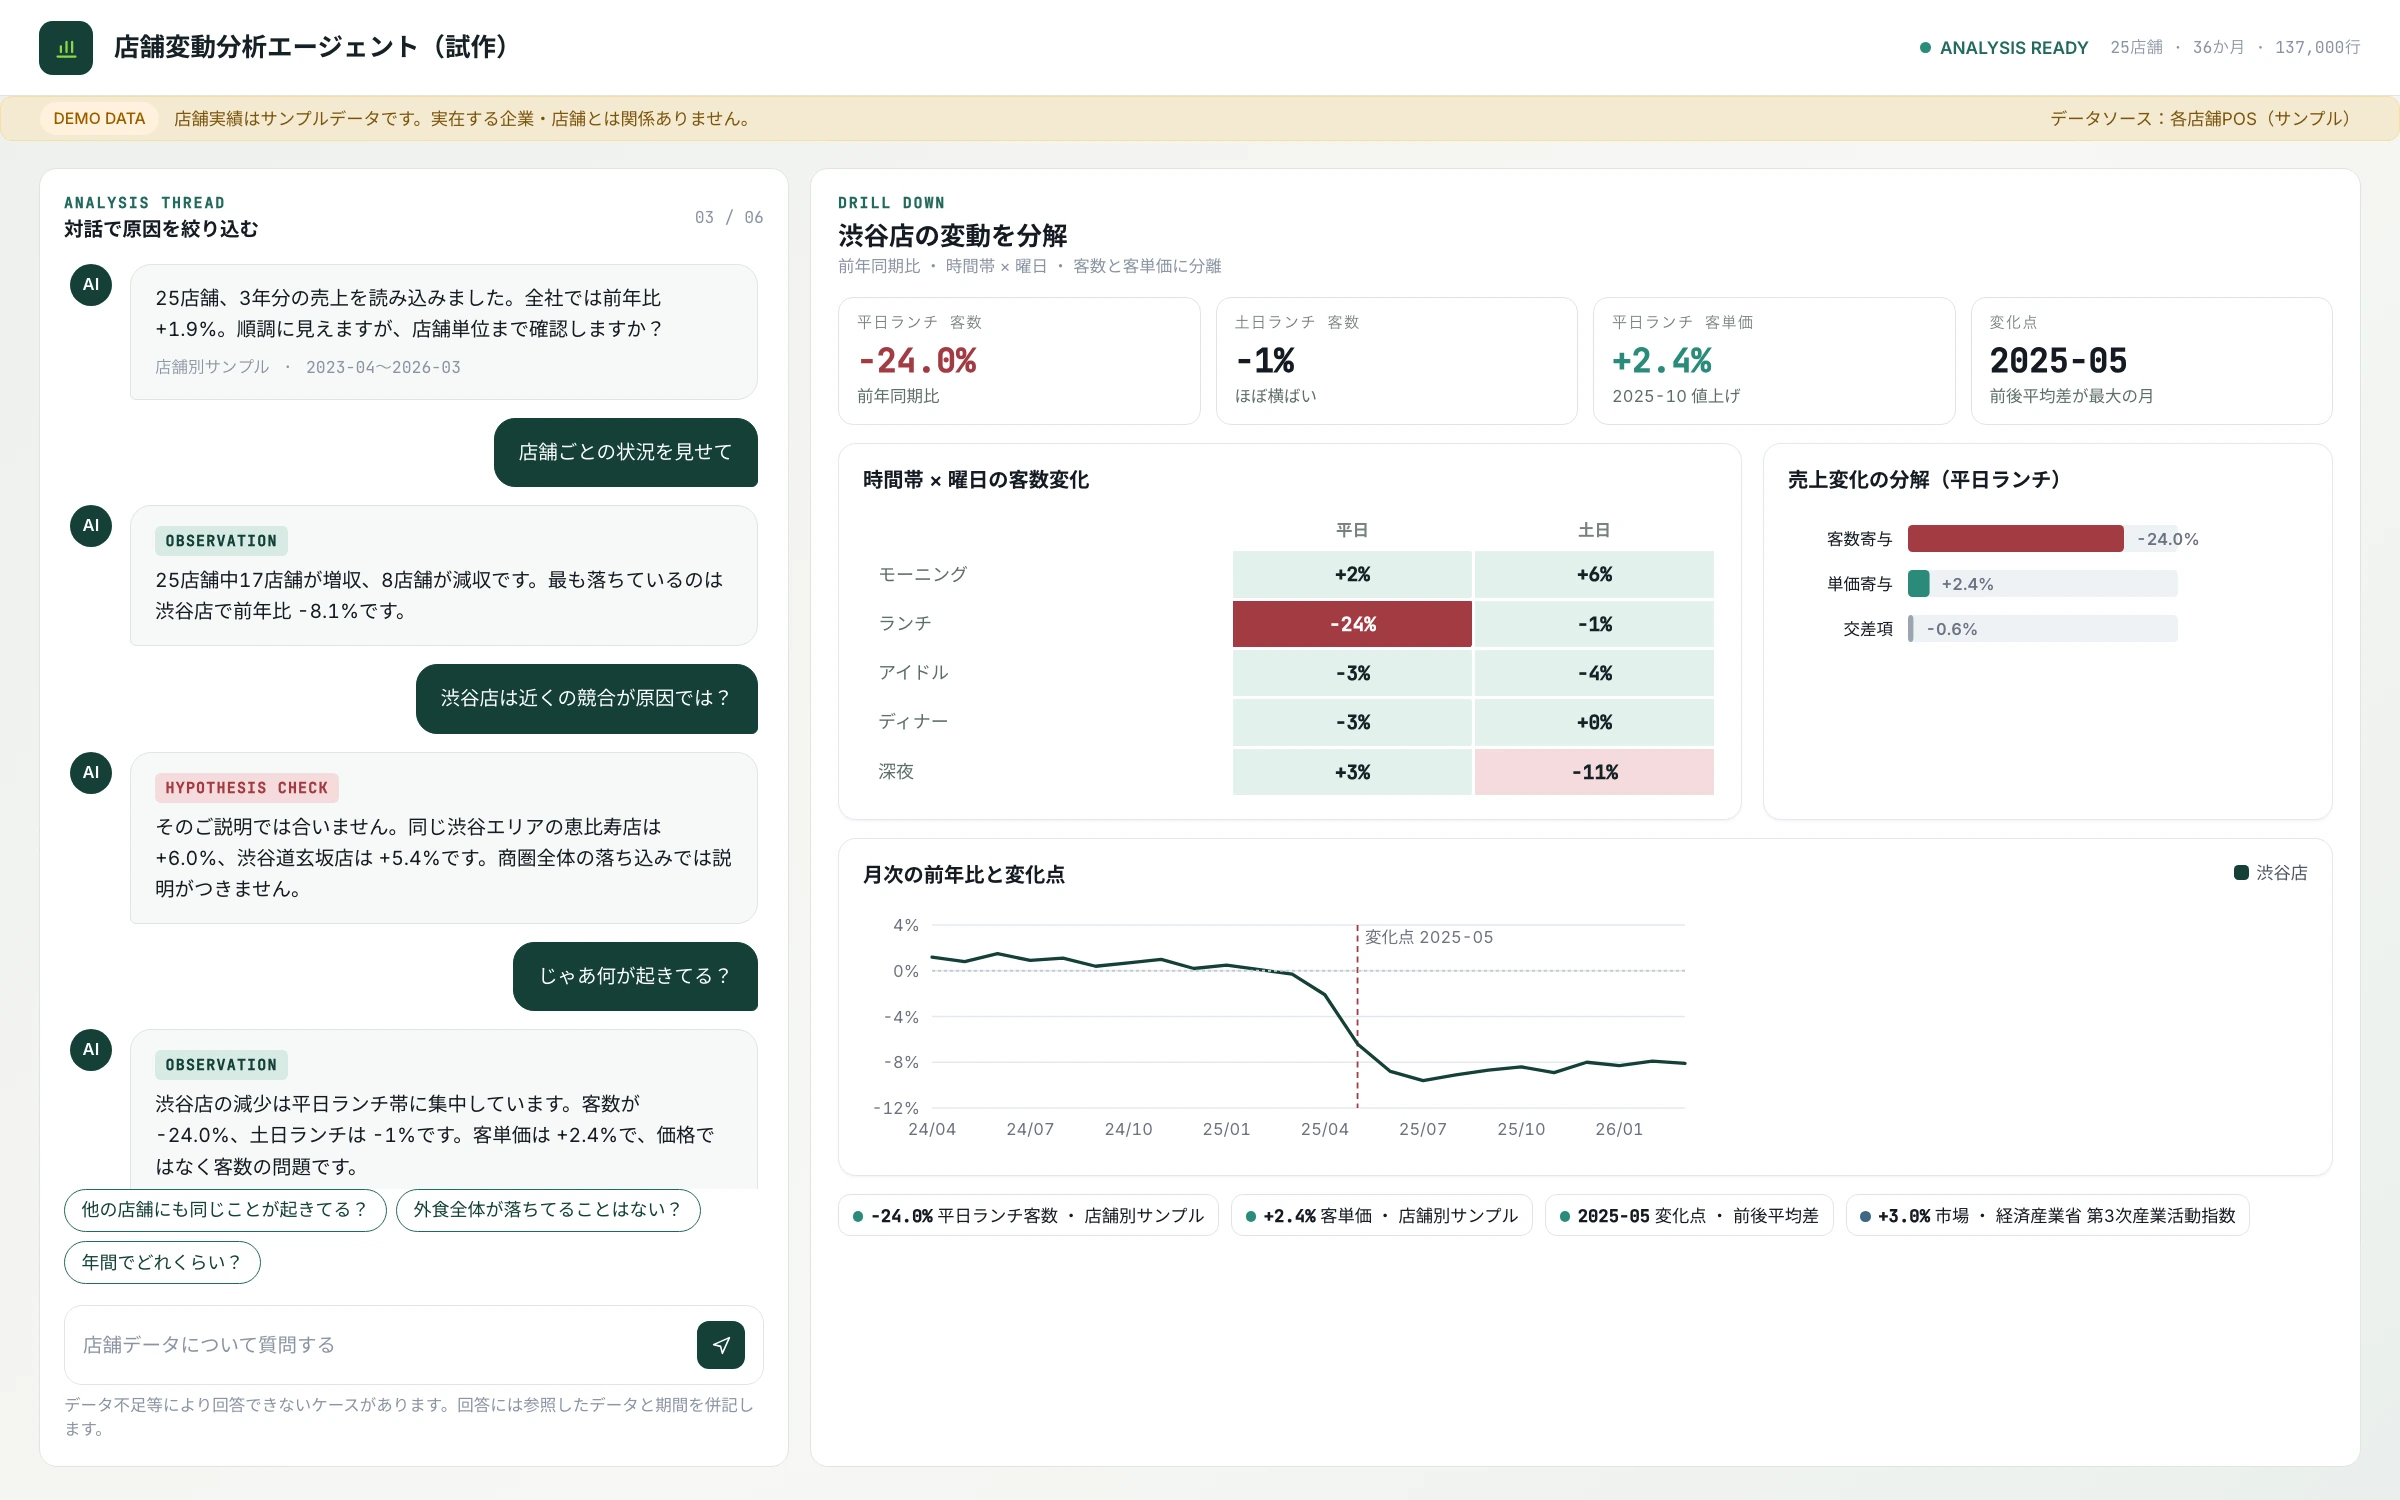The width and height of the screenshot is (2400, 1500).
Task: Click the 平日 column header in heatmap
Action: (1352, 530)
